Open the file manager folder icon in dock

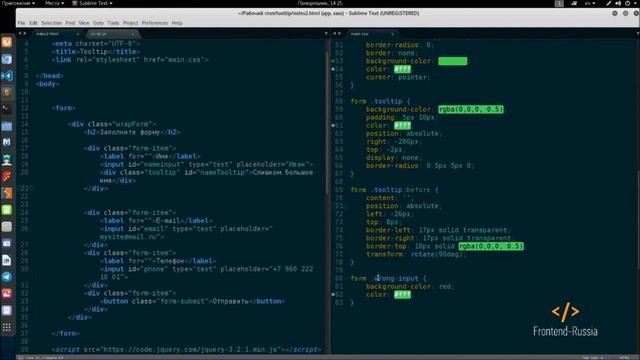(x=7, y=126)
